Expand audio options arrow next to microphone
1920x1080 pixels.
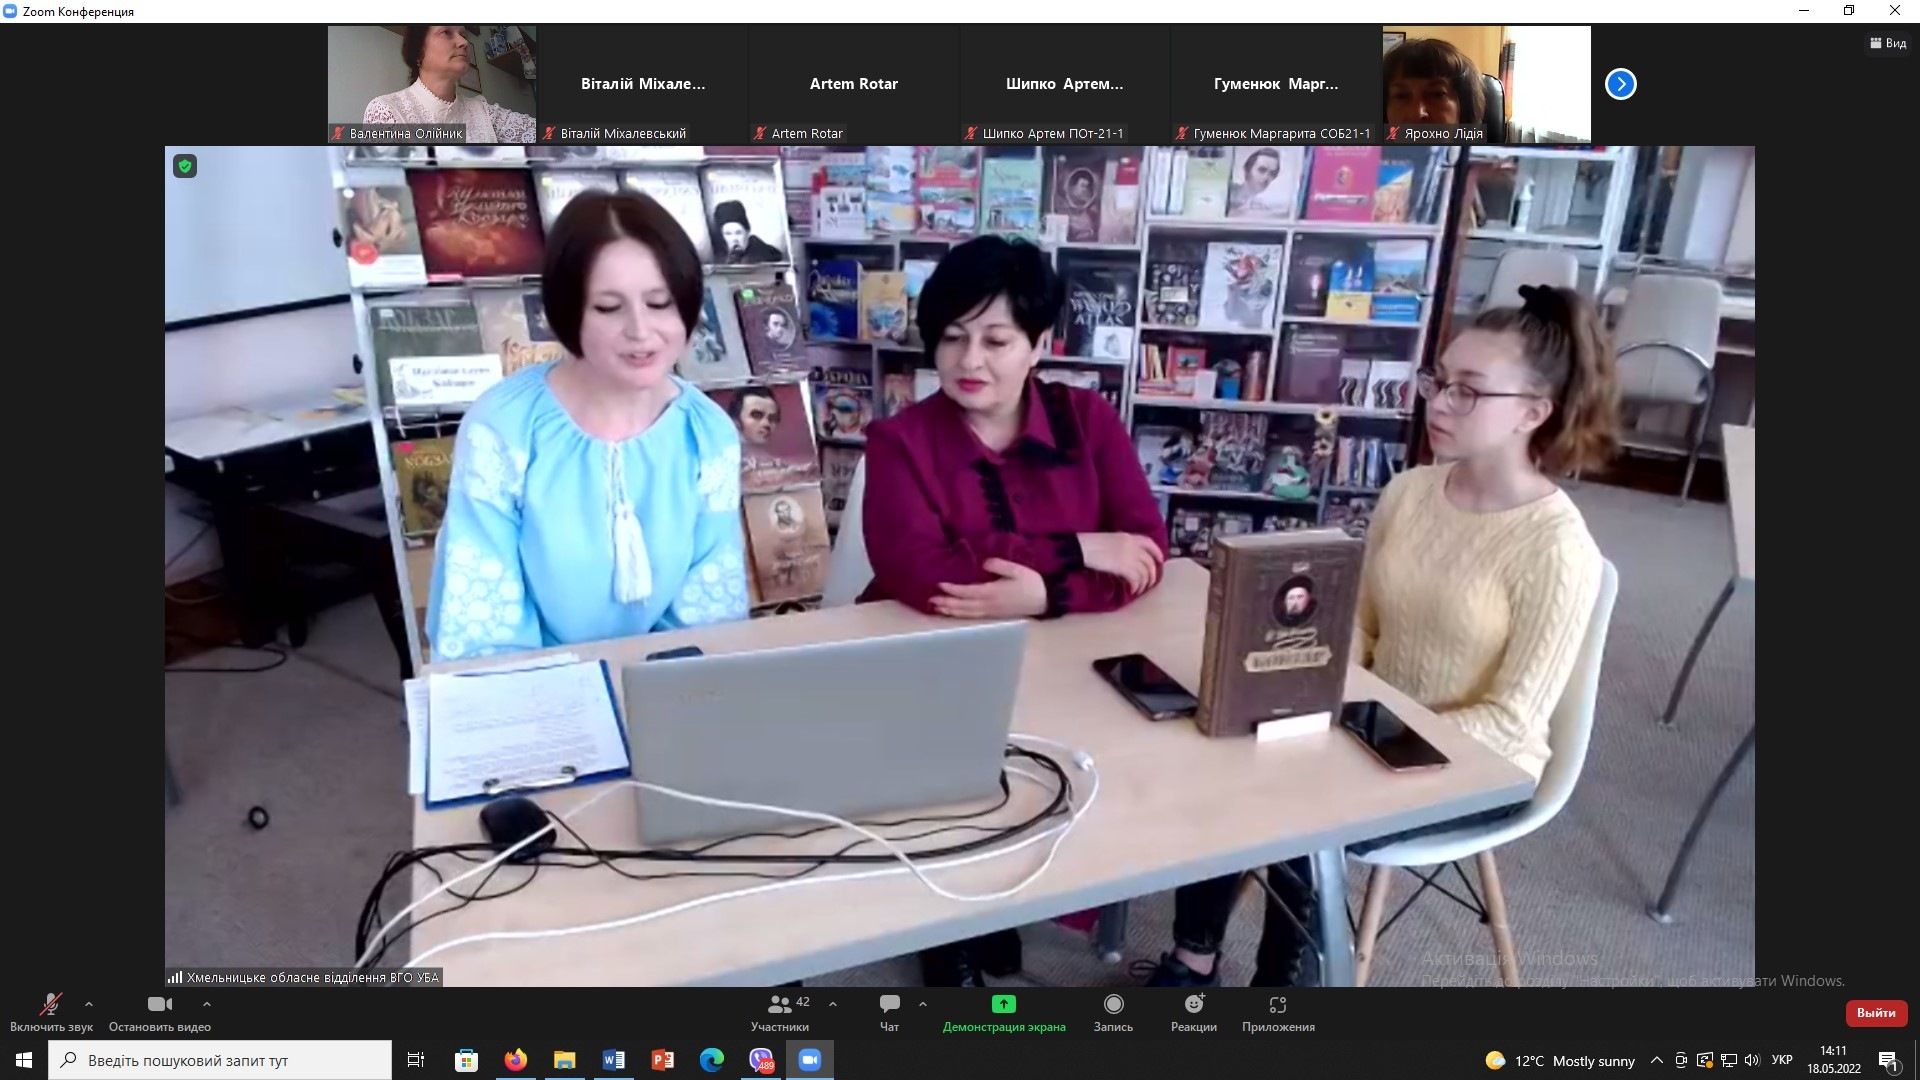tap(89, 1004)
